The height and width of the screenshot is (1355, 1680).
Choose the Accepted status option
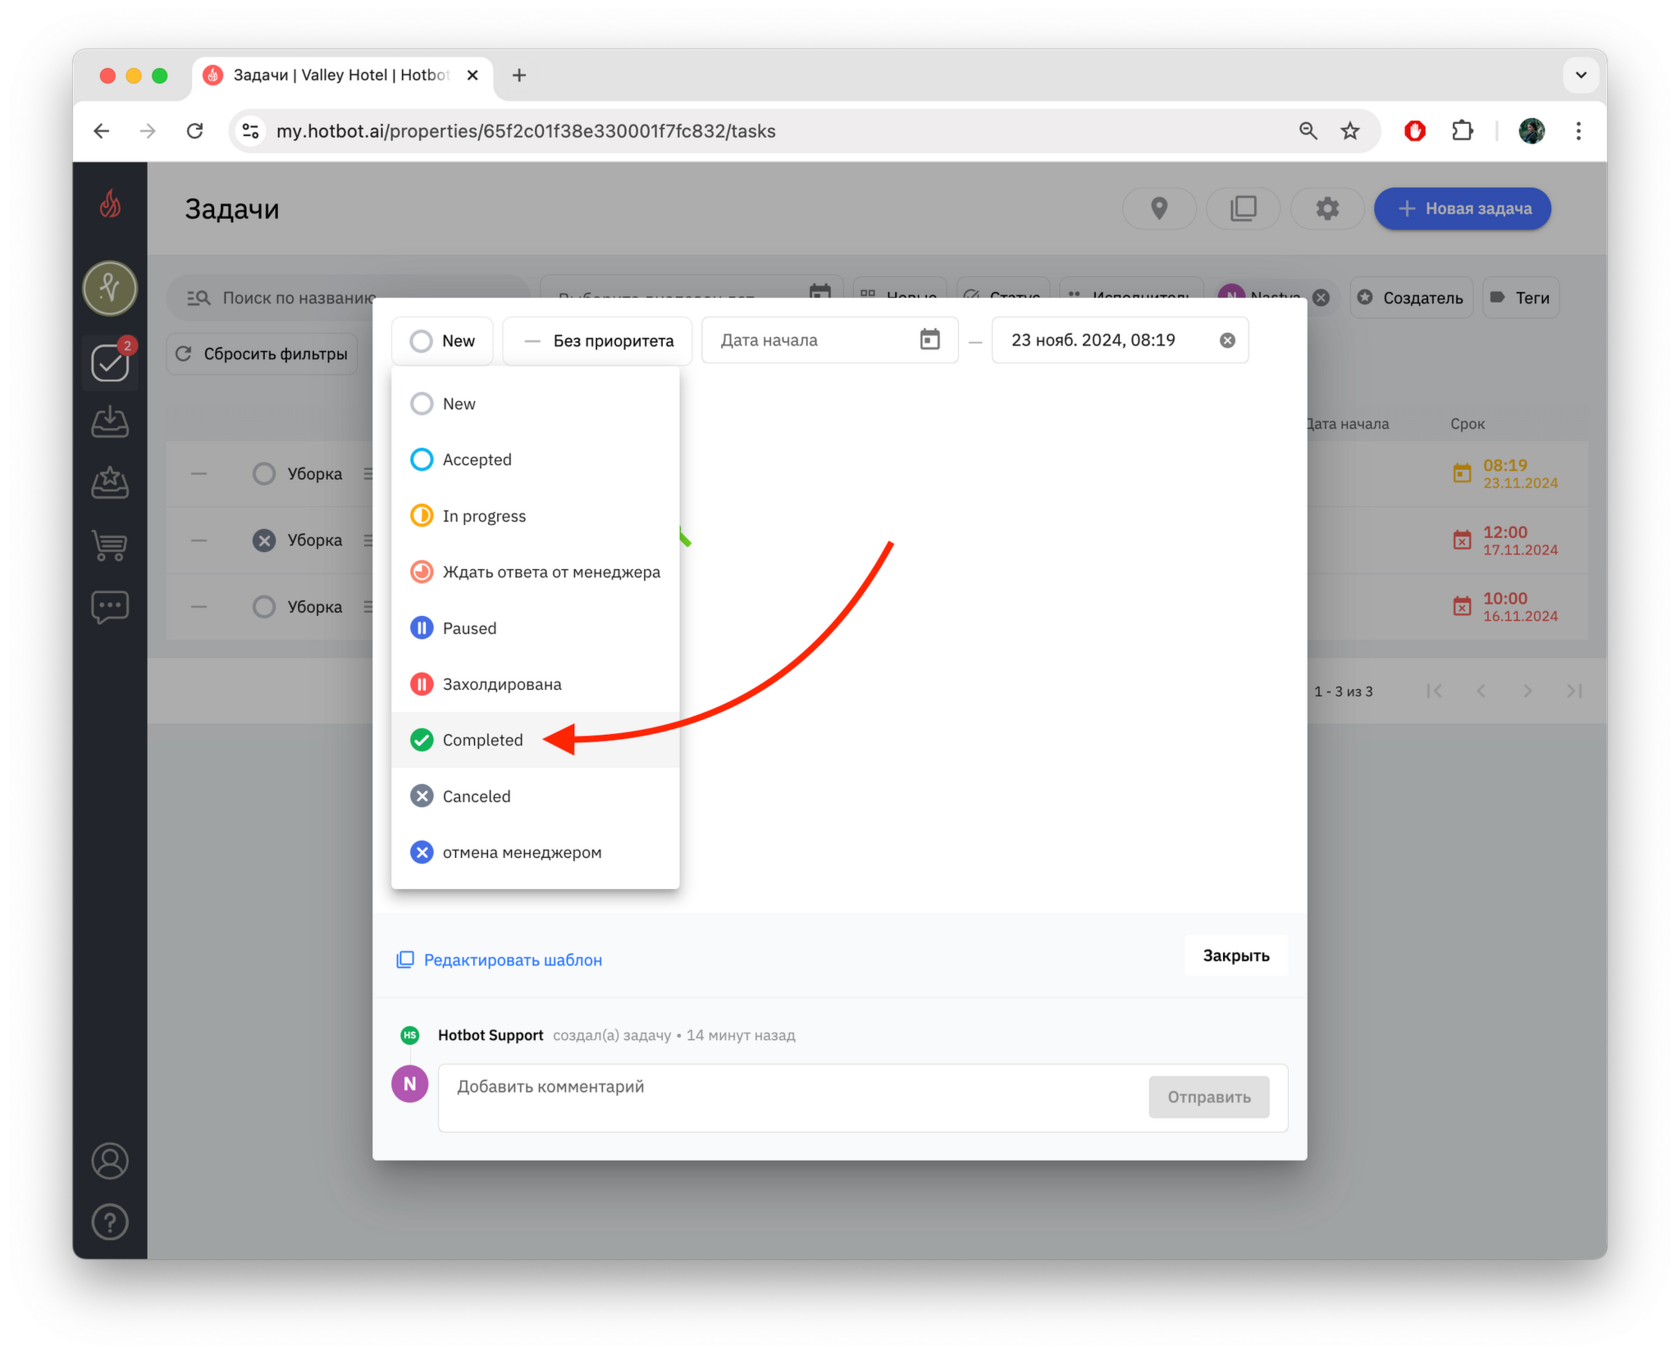[535, 459]
